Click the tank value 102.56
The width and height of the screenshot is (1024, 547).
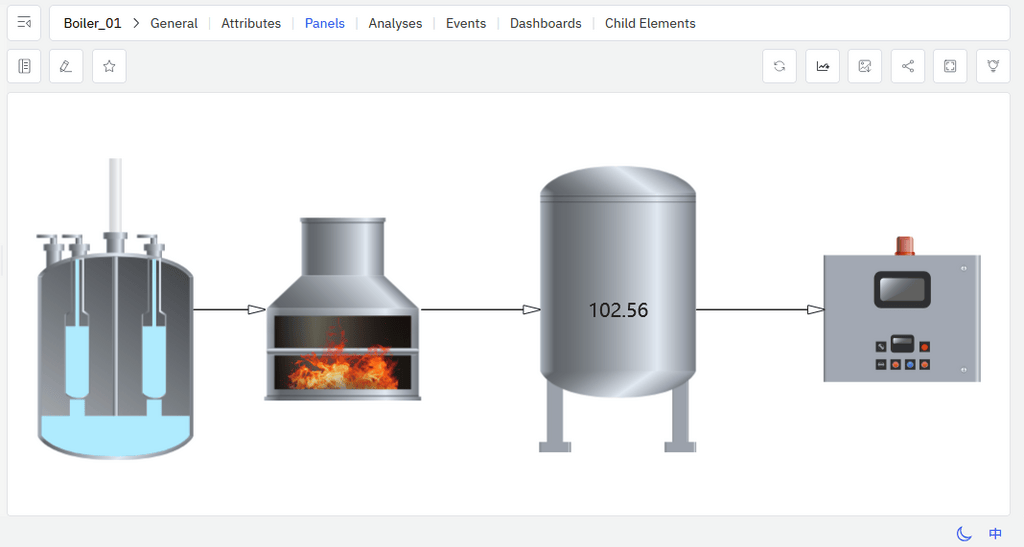(618, 310)
